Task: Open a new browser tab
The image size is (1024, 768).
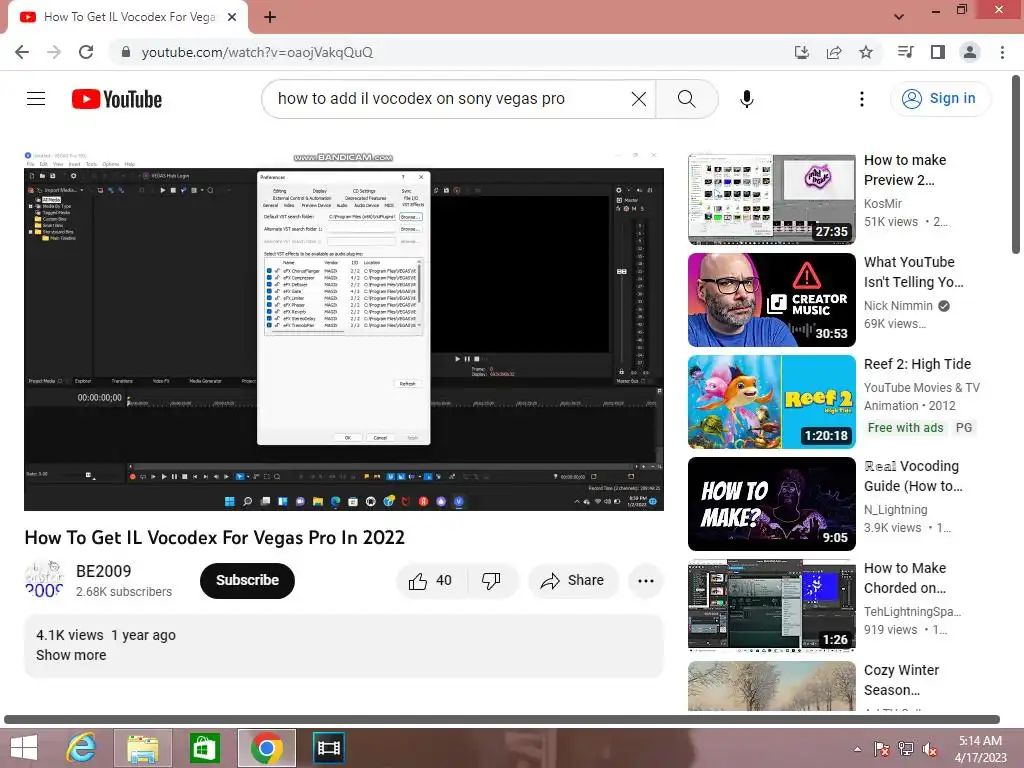Action: click(270, 17)
